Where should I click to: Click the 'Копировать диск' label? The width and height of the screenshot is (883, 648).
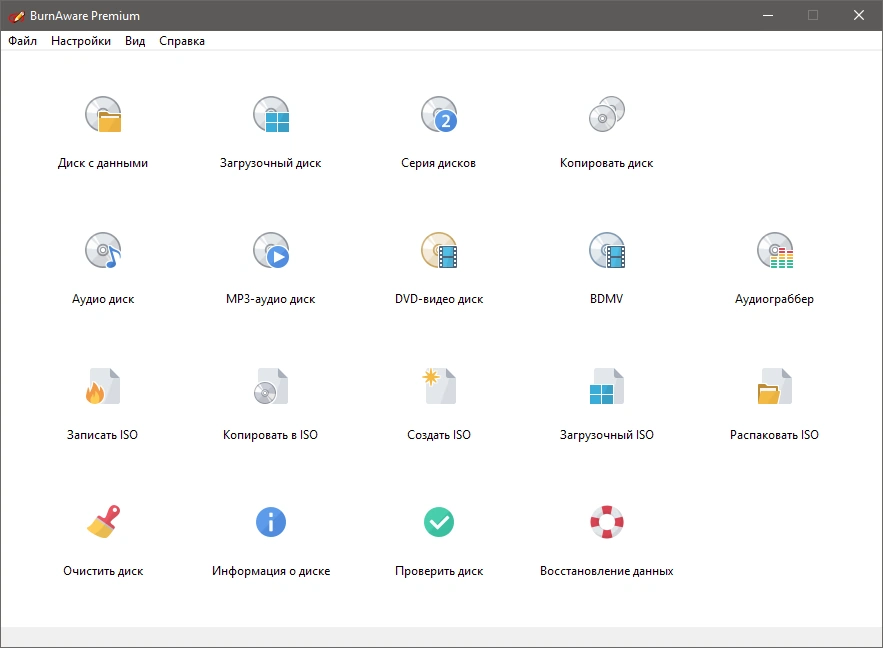(x=606, y=163)
